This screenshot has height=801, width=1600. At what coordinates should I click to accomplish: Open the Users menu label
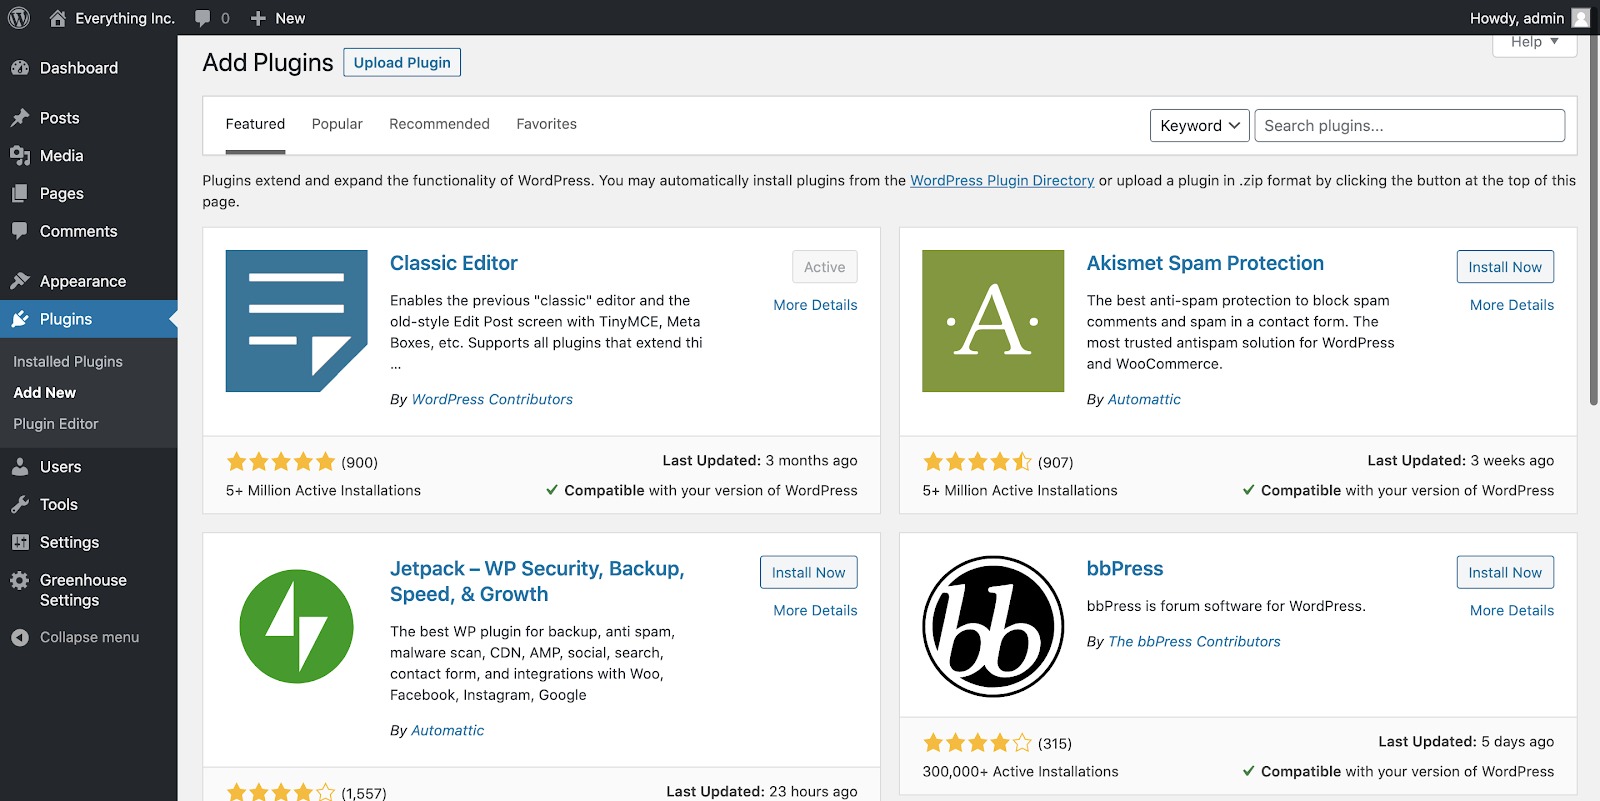60,467
